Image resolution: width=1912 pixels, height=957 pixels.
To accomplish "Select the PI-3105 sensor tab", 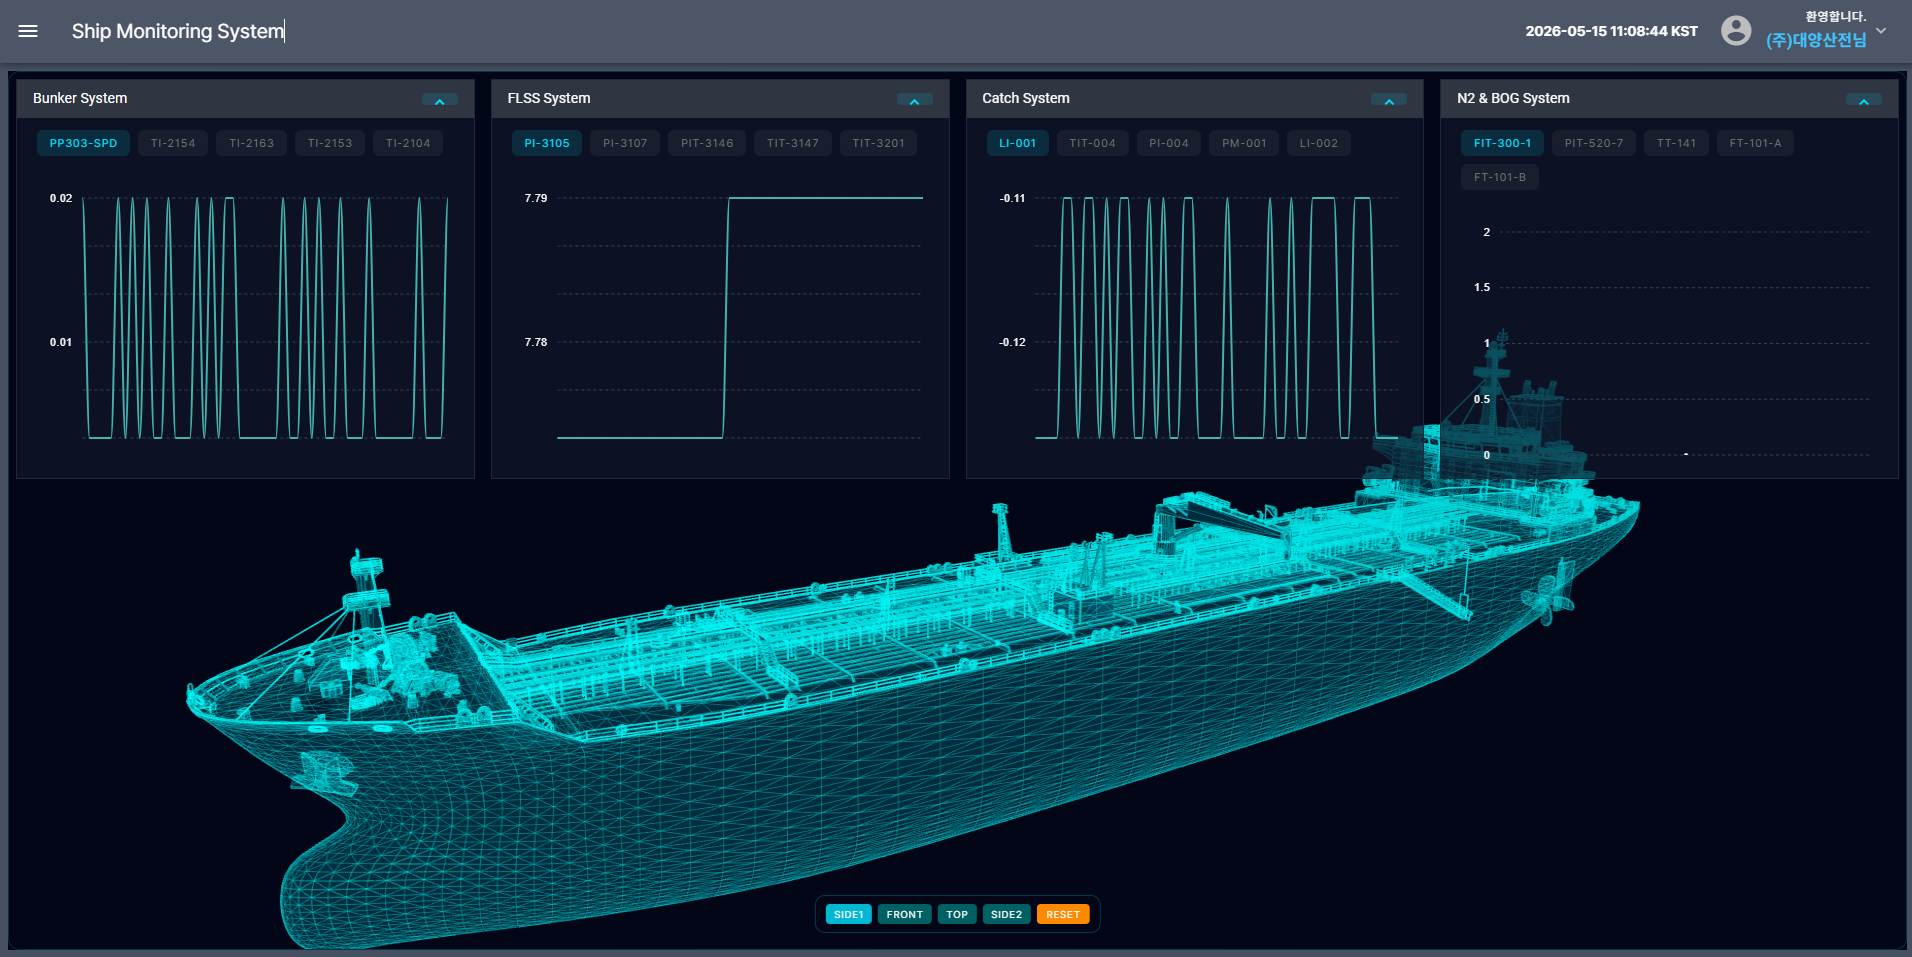I will (547, 143).
